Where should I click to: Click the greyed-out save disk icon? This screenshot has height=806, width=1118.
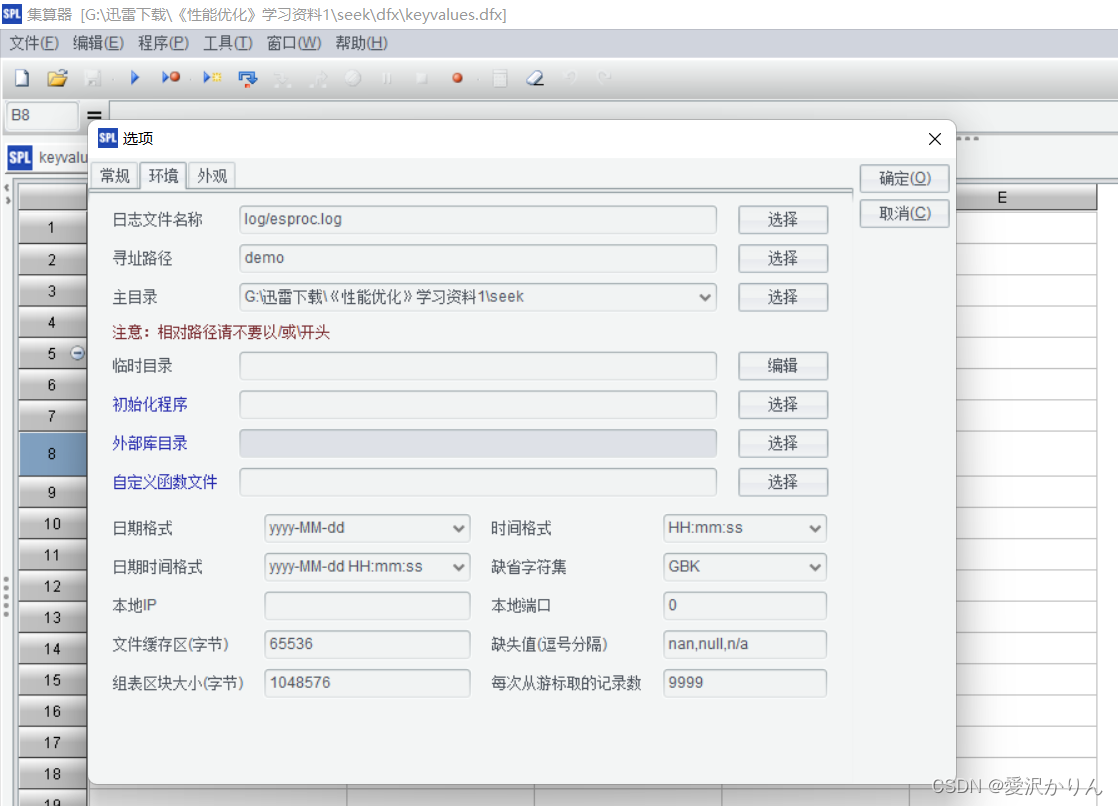pyautogui.click(x=93, y=78)
